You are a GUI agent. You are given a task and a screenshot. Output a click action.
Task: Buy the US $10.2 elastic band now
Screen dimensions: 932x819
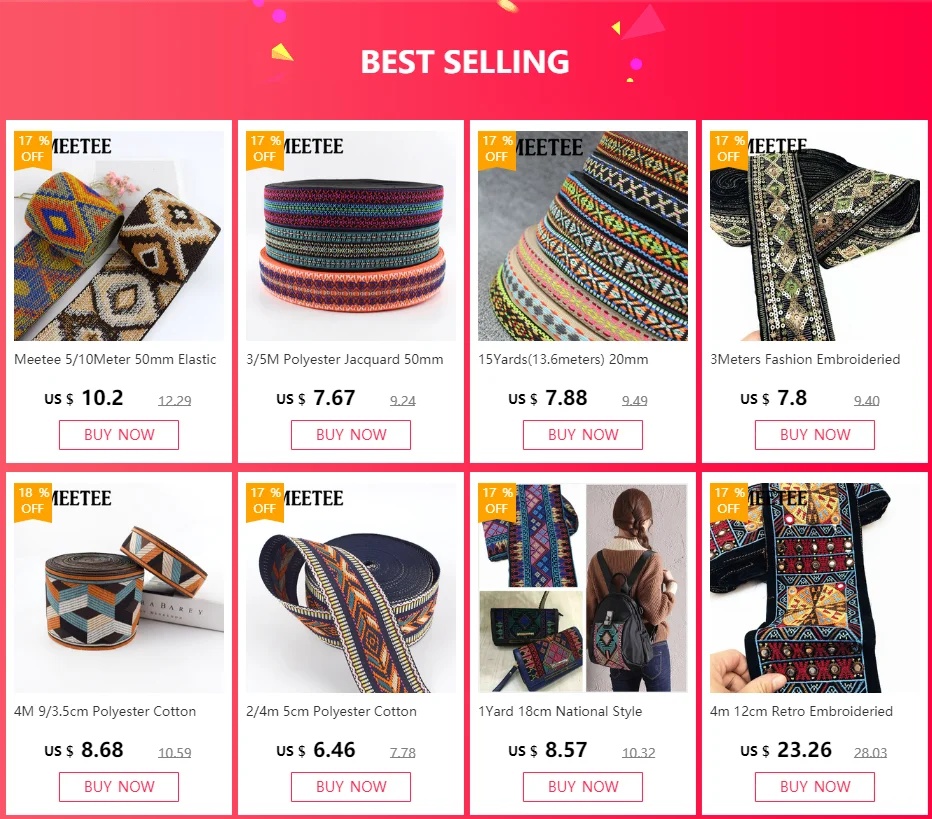tap(119, 434)
